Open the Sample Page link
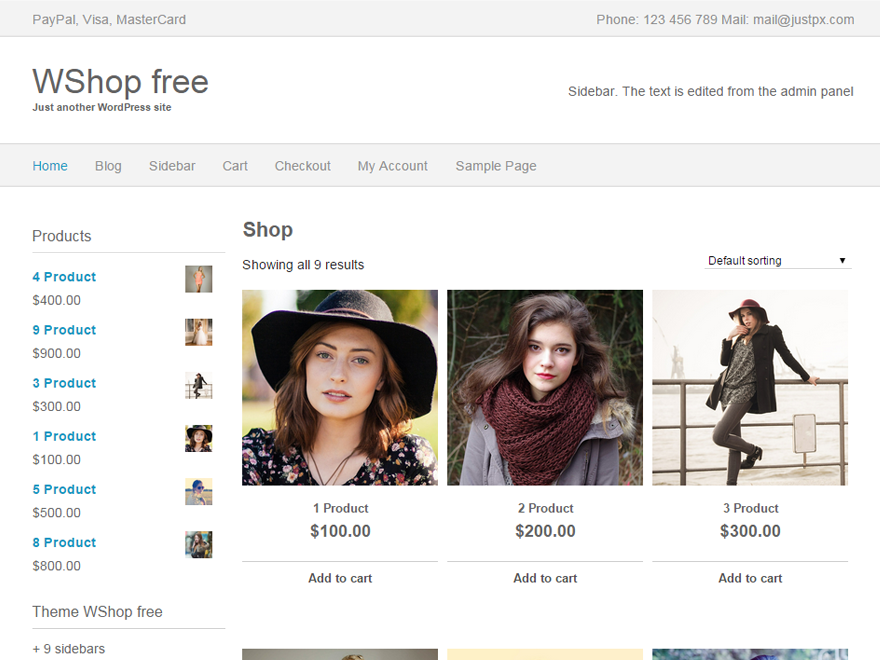 click(x=495, y=166)
